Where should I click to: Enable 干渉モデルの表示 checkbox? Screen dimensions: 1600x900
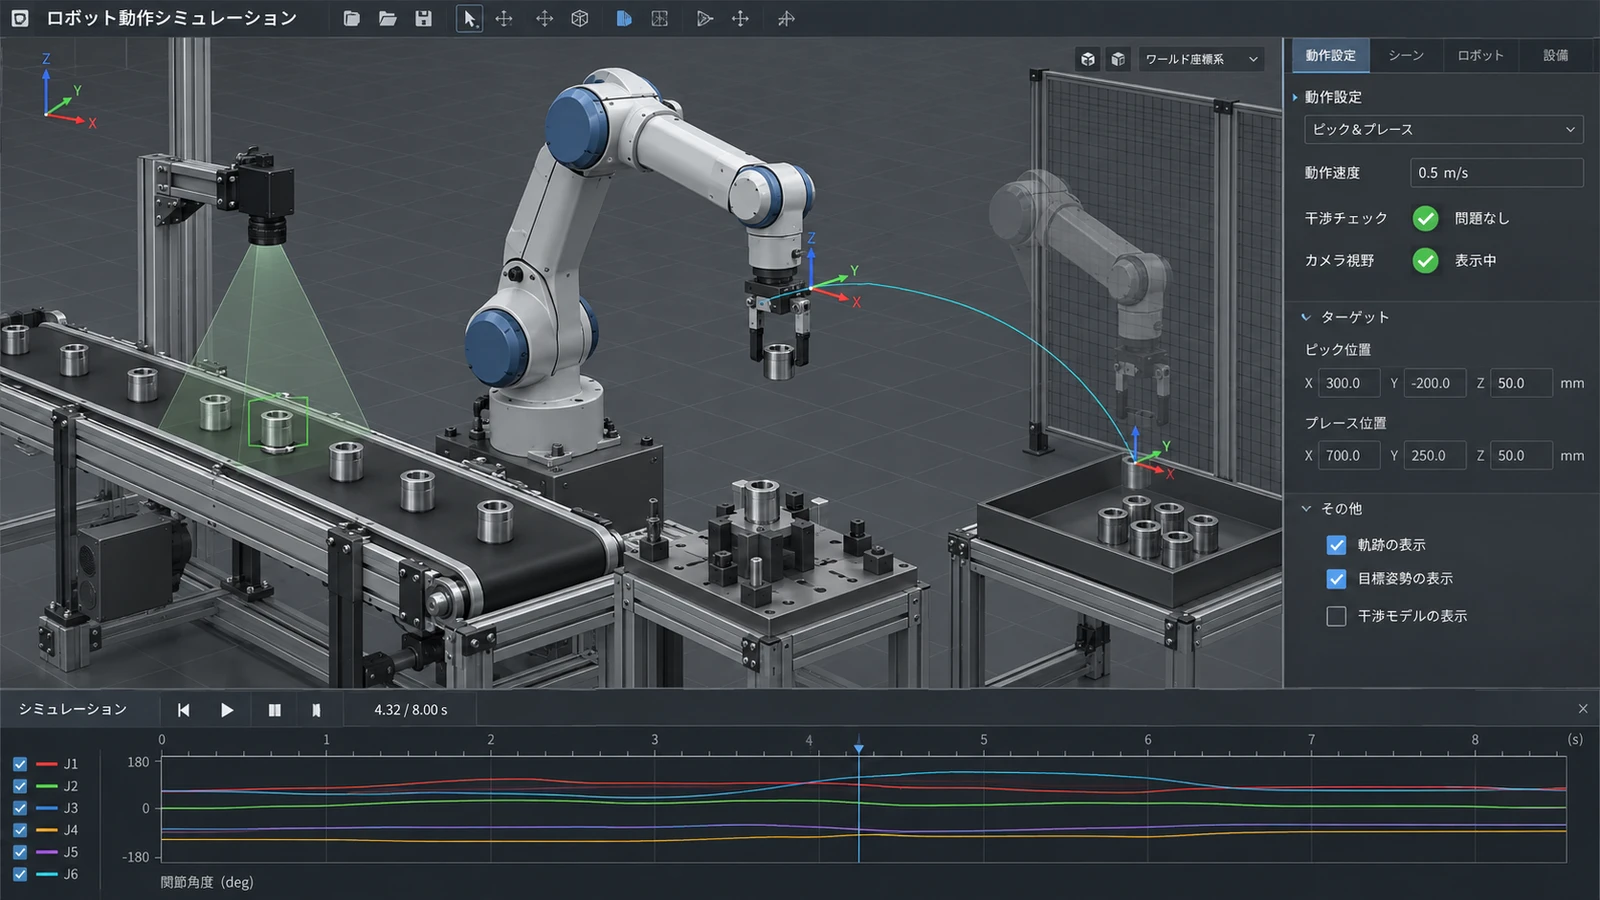1336,616
